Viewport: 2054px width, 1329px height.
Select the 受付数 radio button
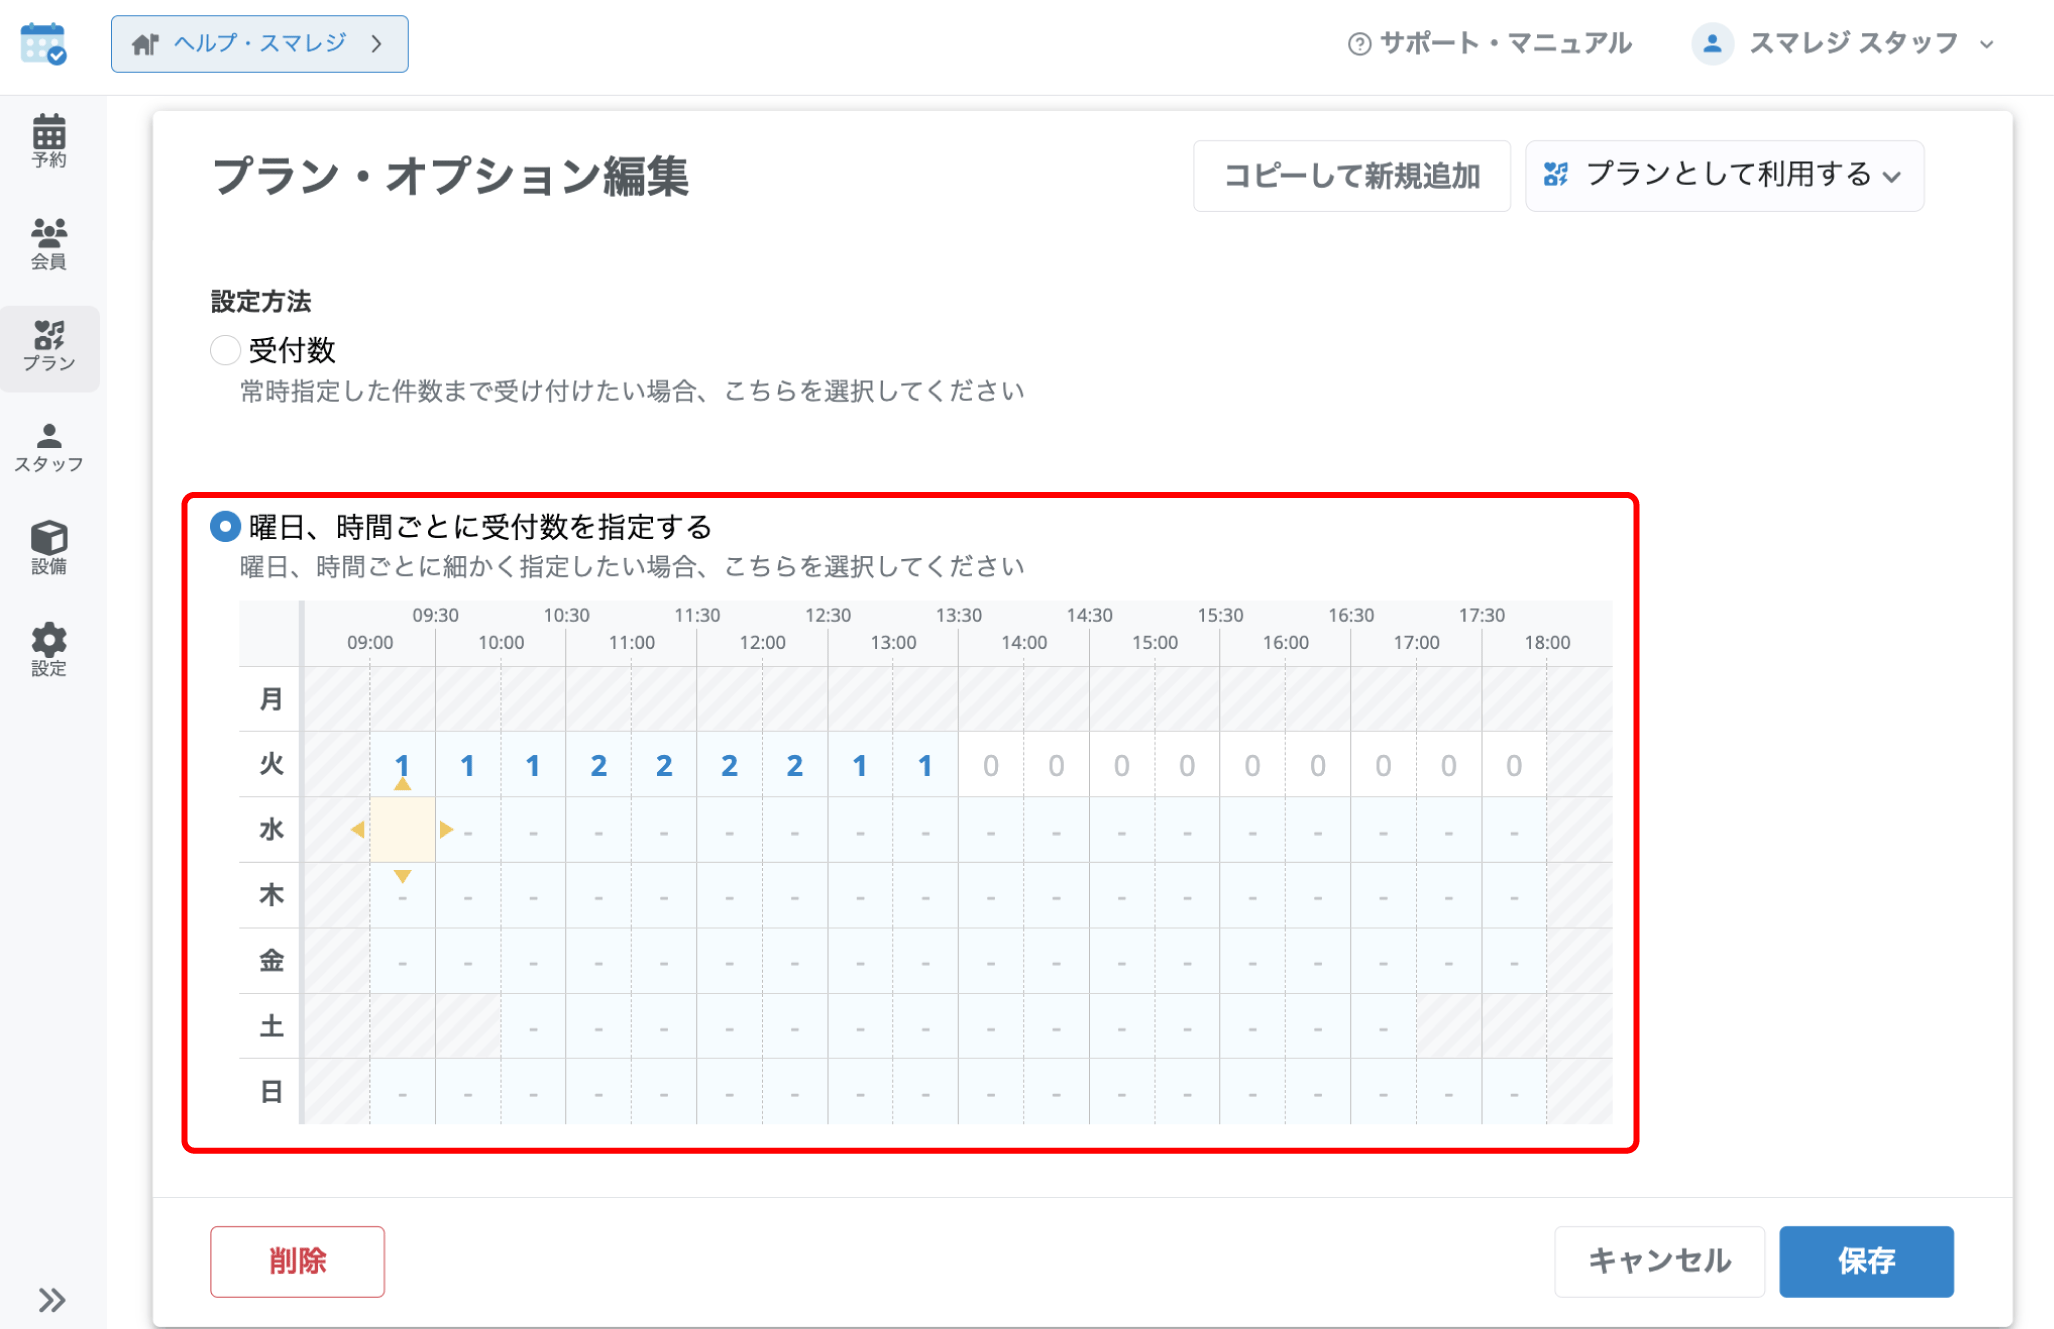click(x=225, y=350)
